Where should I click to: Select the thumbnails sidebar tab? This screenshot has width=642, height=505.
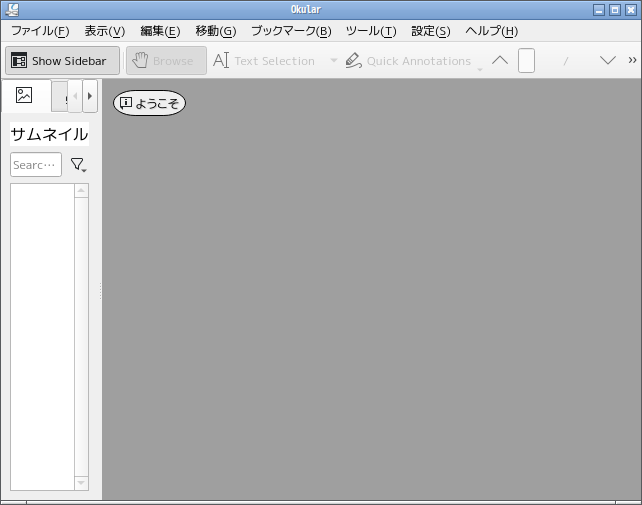click(25, 95)
